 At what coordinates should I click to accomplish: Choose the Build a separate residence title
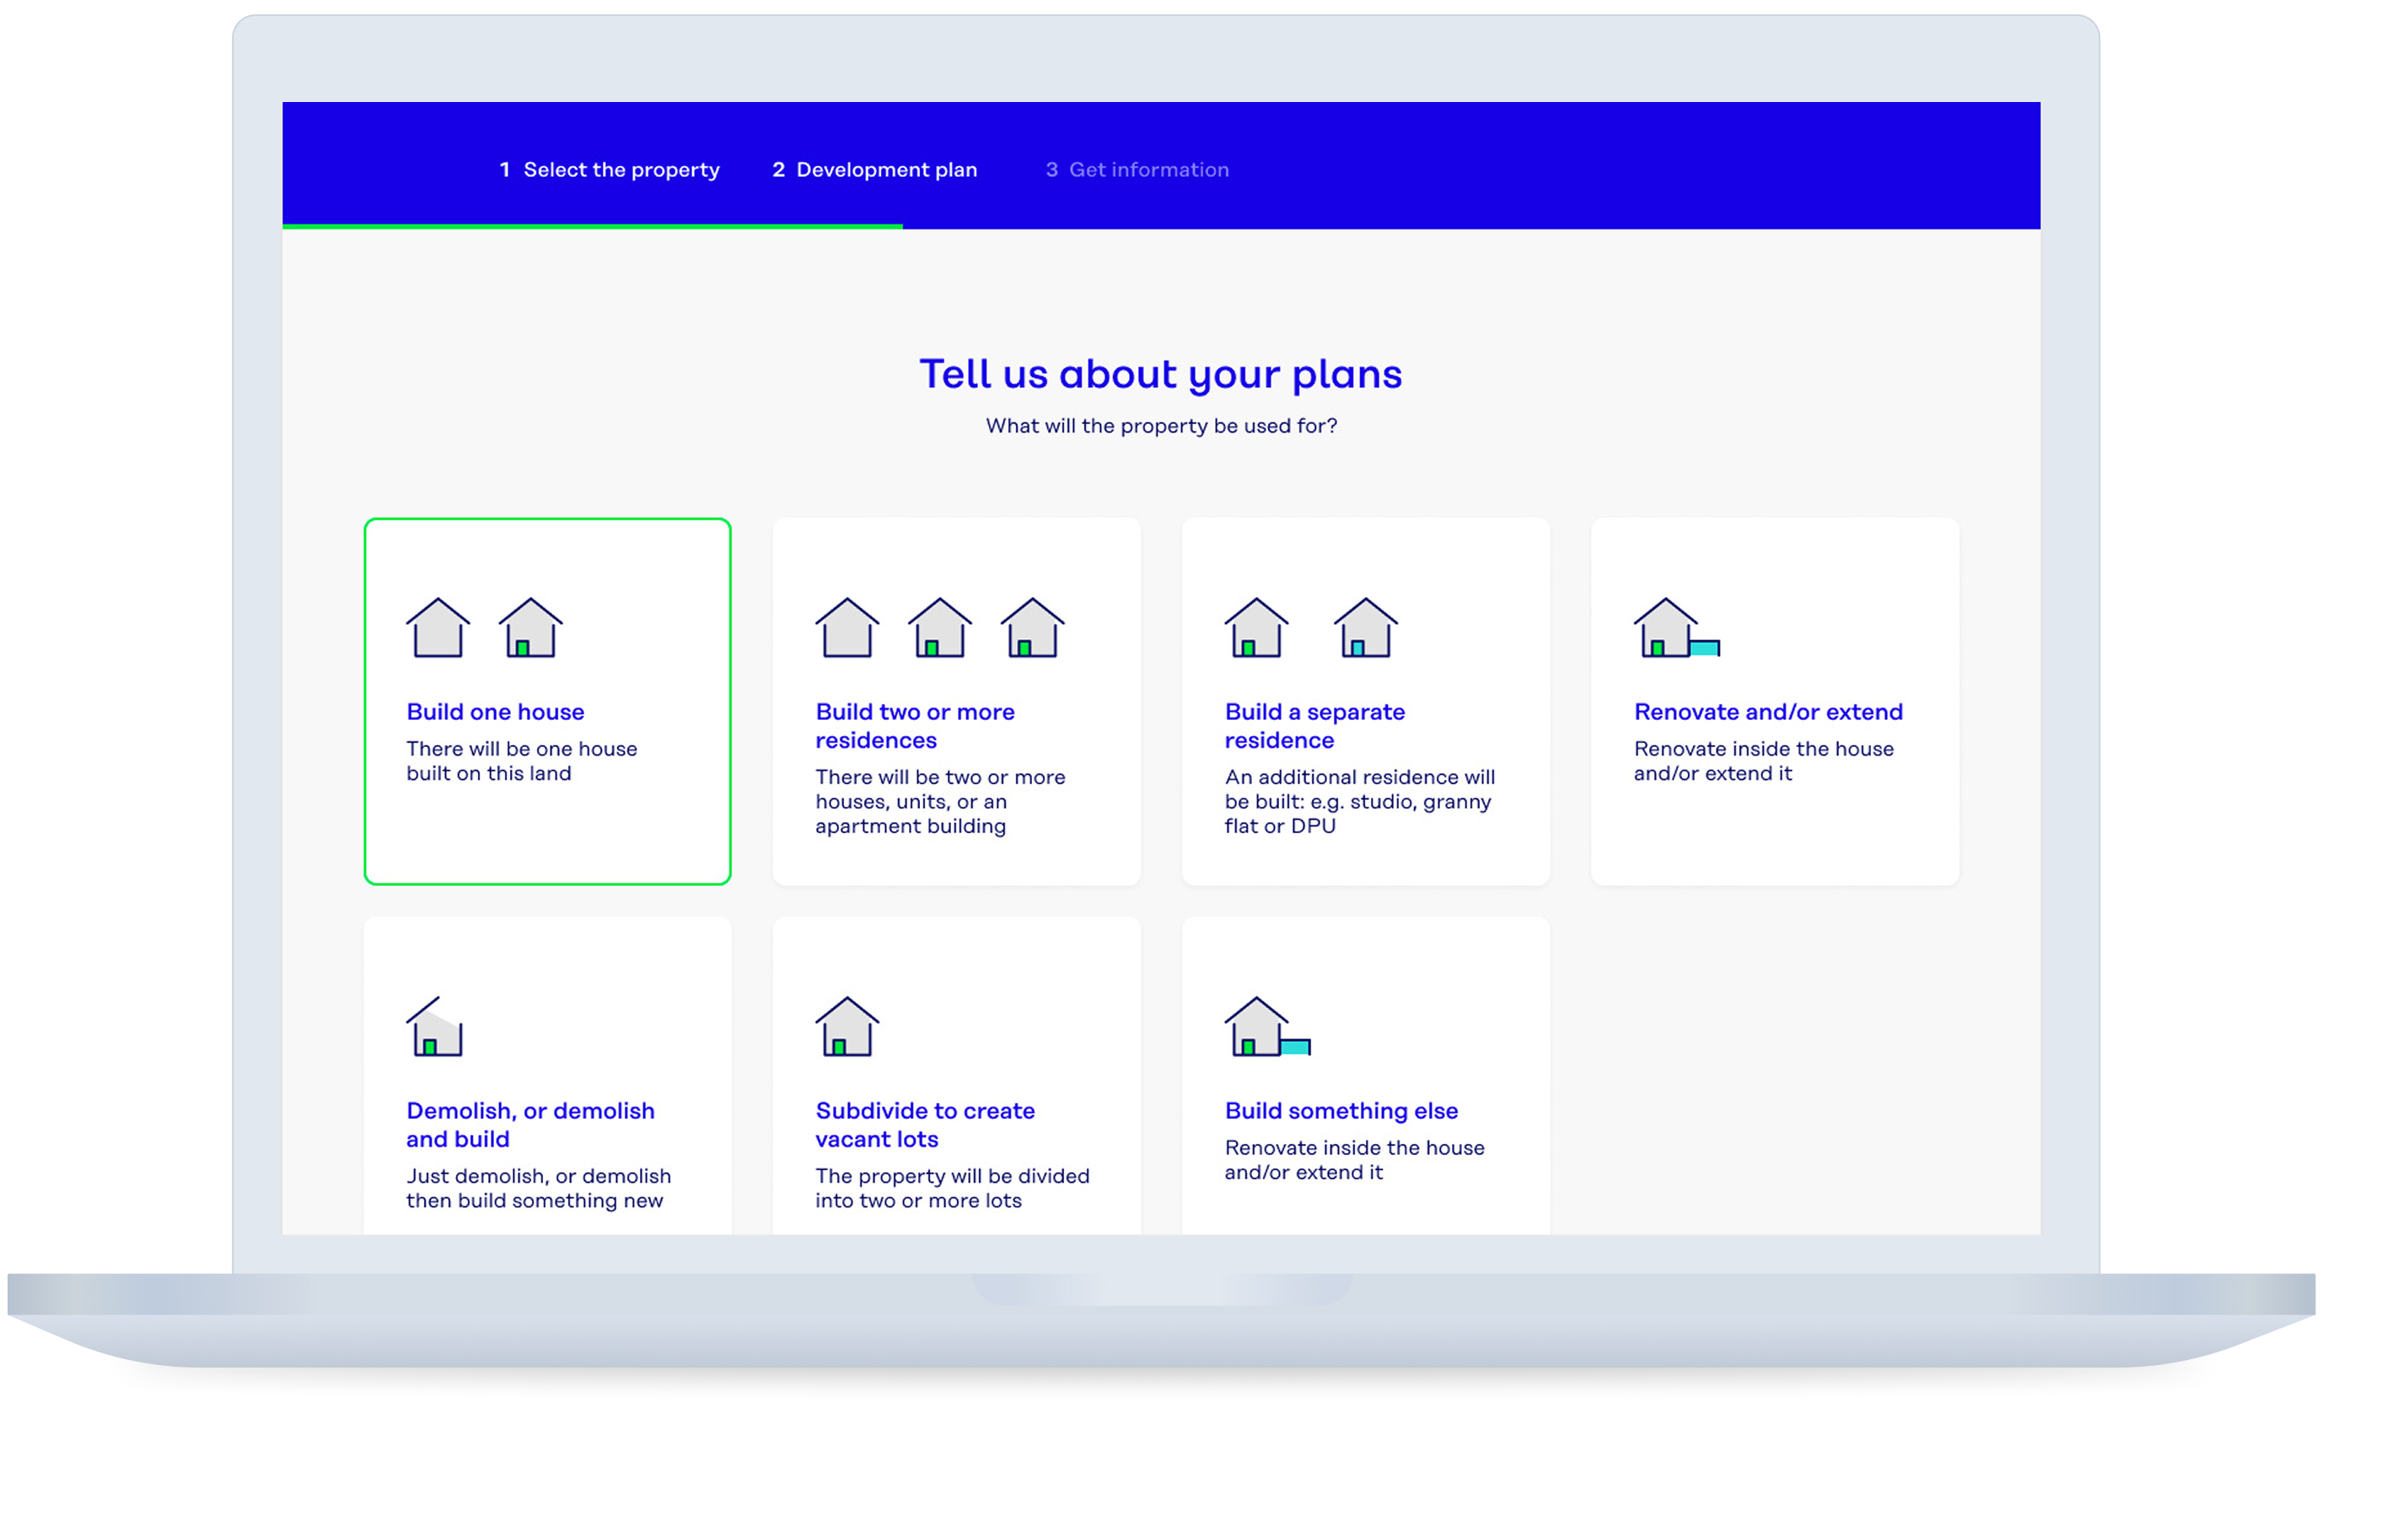click(1314, 726)
